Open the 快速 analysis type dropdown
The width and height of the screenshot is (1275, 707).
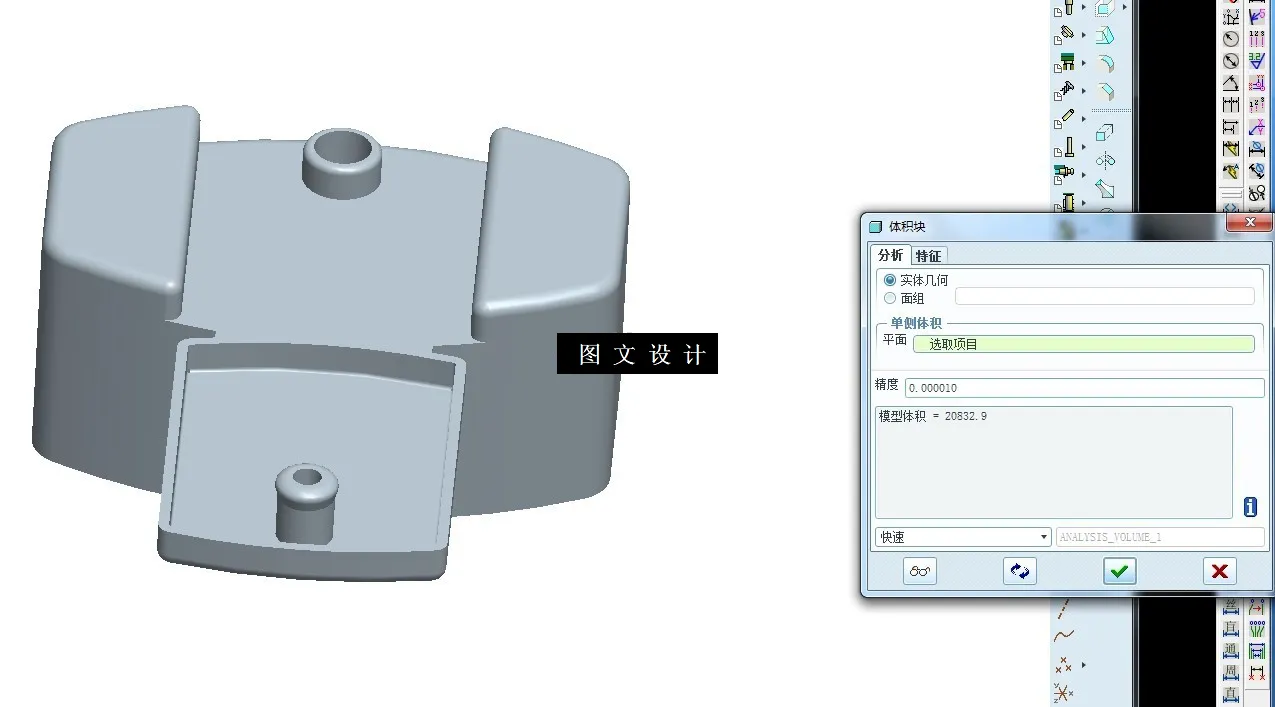click(x=963, y=537)
